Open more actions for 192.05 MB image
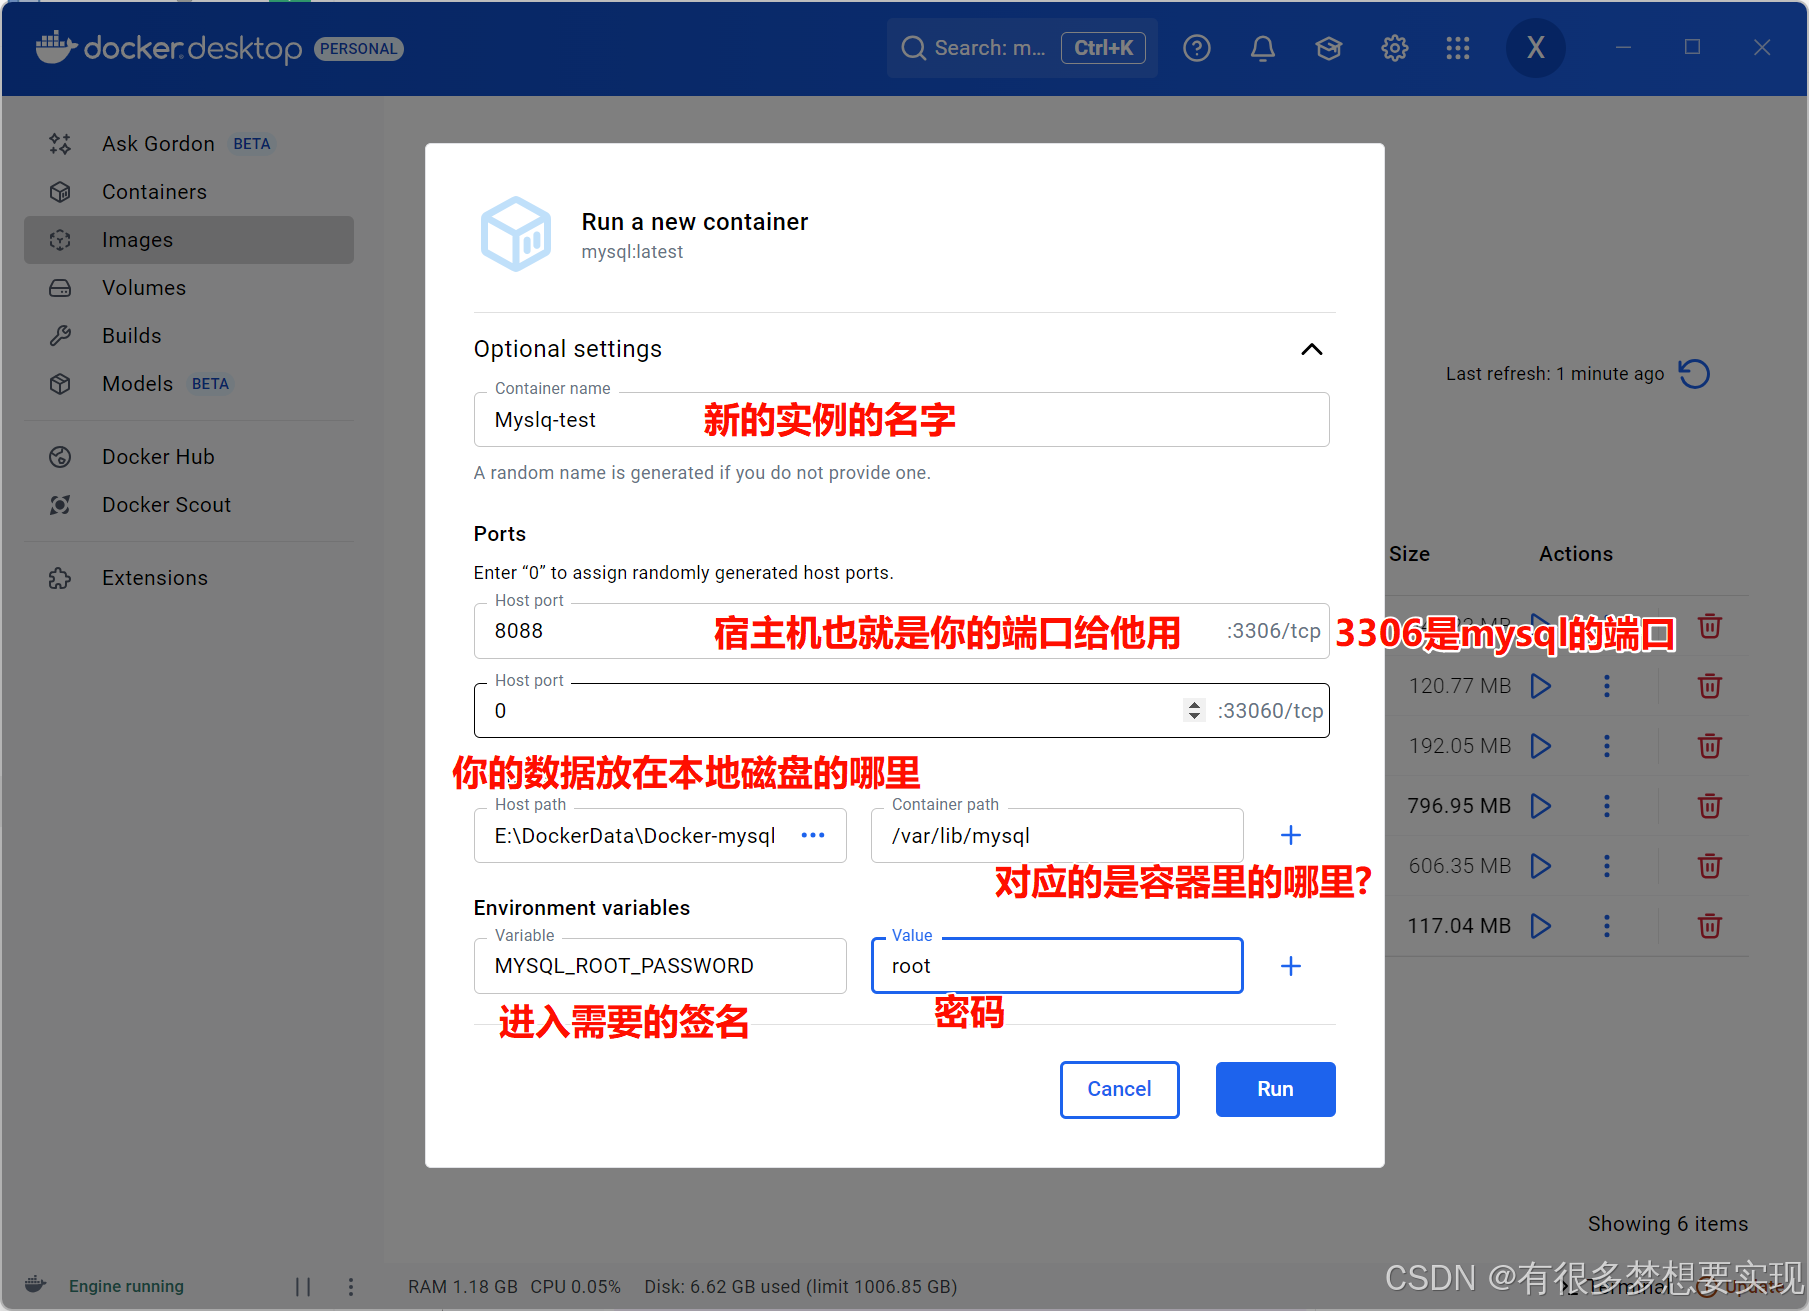1809x1311 pixels. tap(1607, 746)
